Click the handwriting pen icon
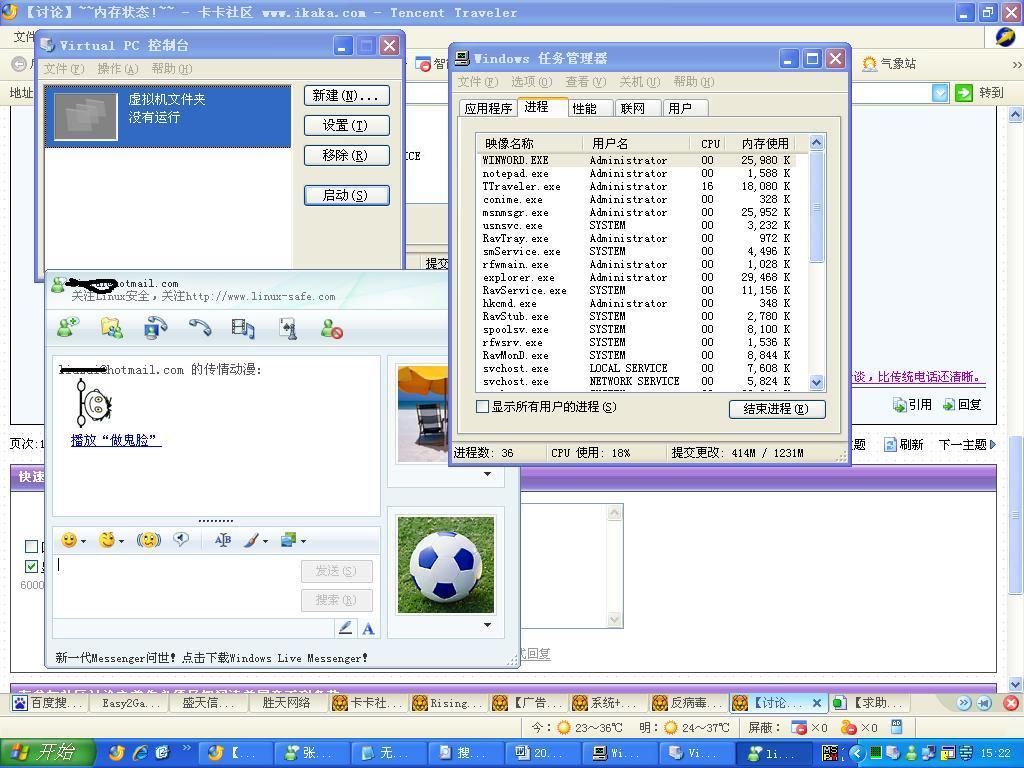 tap(345, 628)
